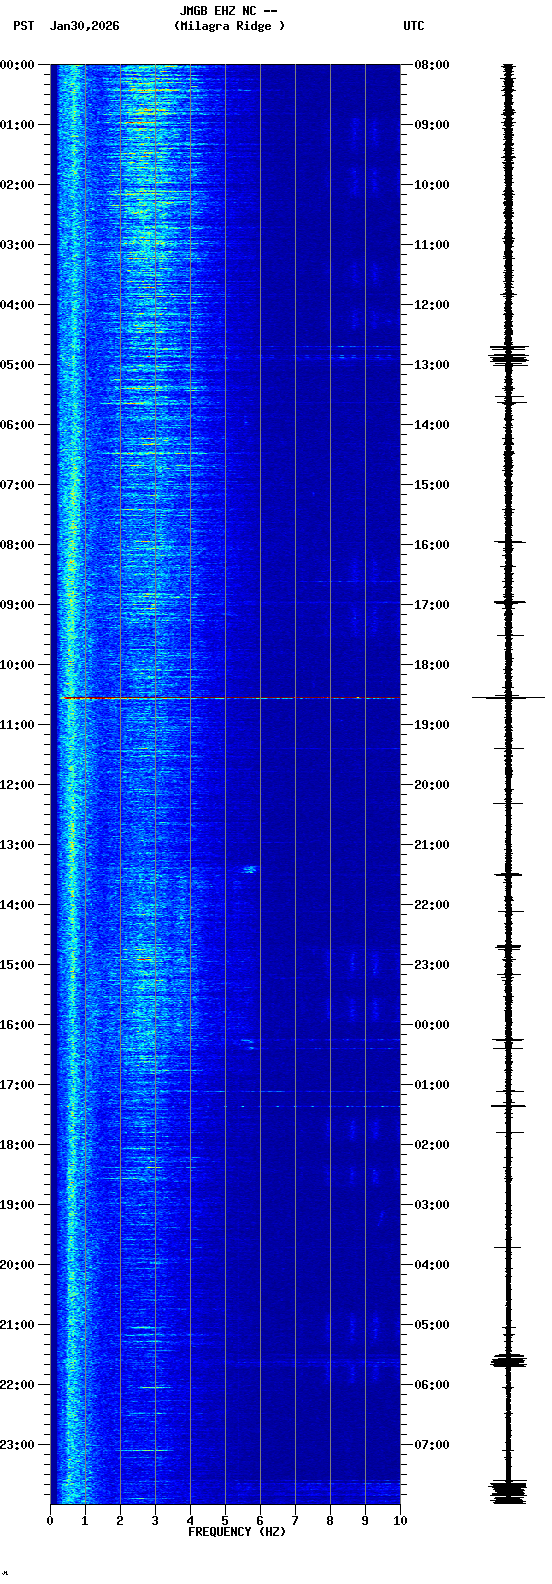Click the UTC axis '09:00' label

pos(432,125)
